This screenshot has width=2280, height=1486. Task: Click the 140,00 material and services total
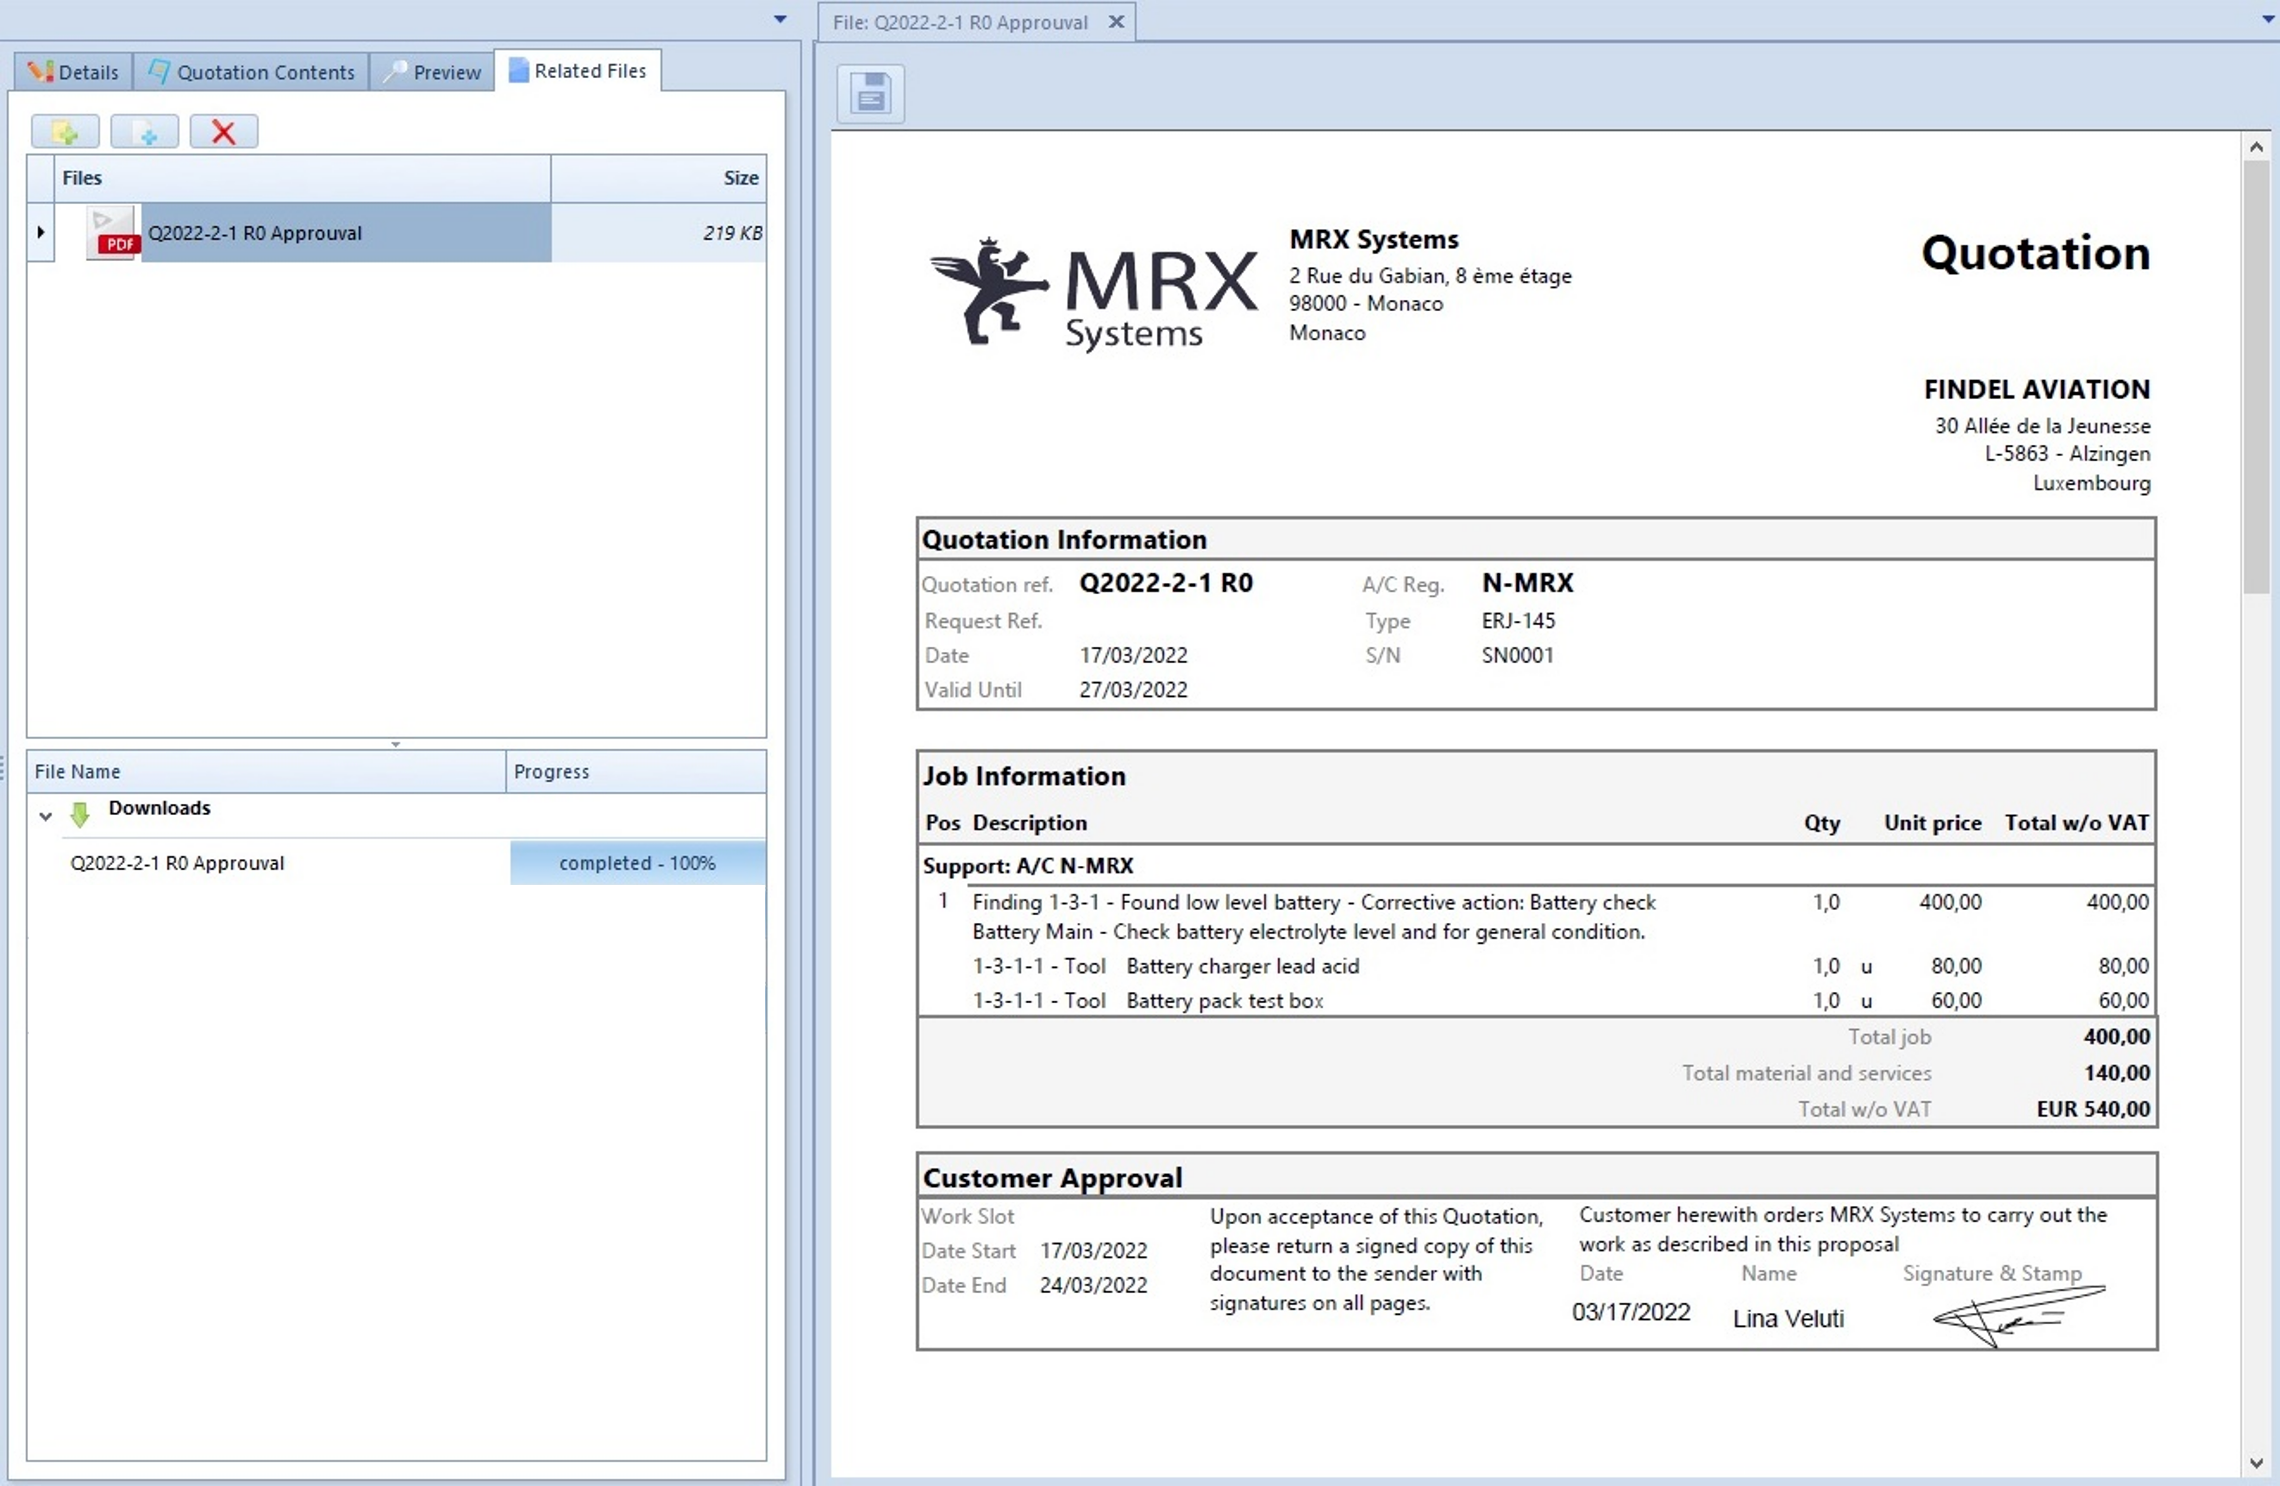[2117, 1073]
